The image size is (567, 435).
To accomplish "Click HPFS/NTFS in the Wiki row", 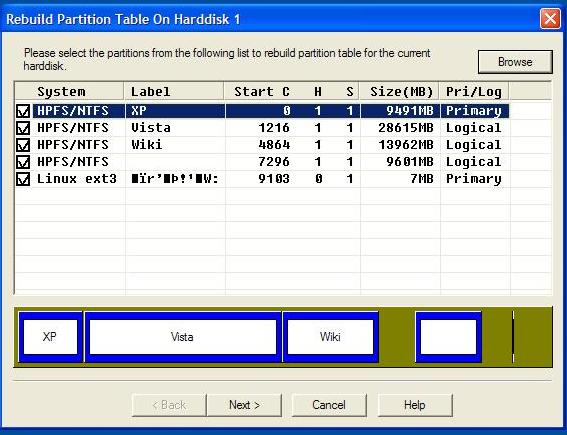I will coord(73,145).
